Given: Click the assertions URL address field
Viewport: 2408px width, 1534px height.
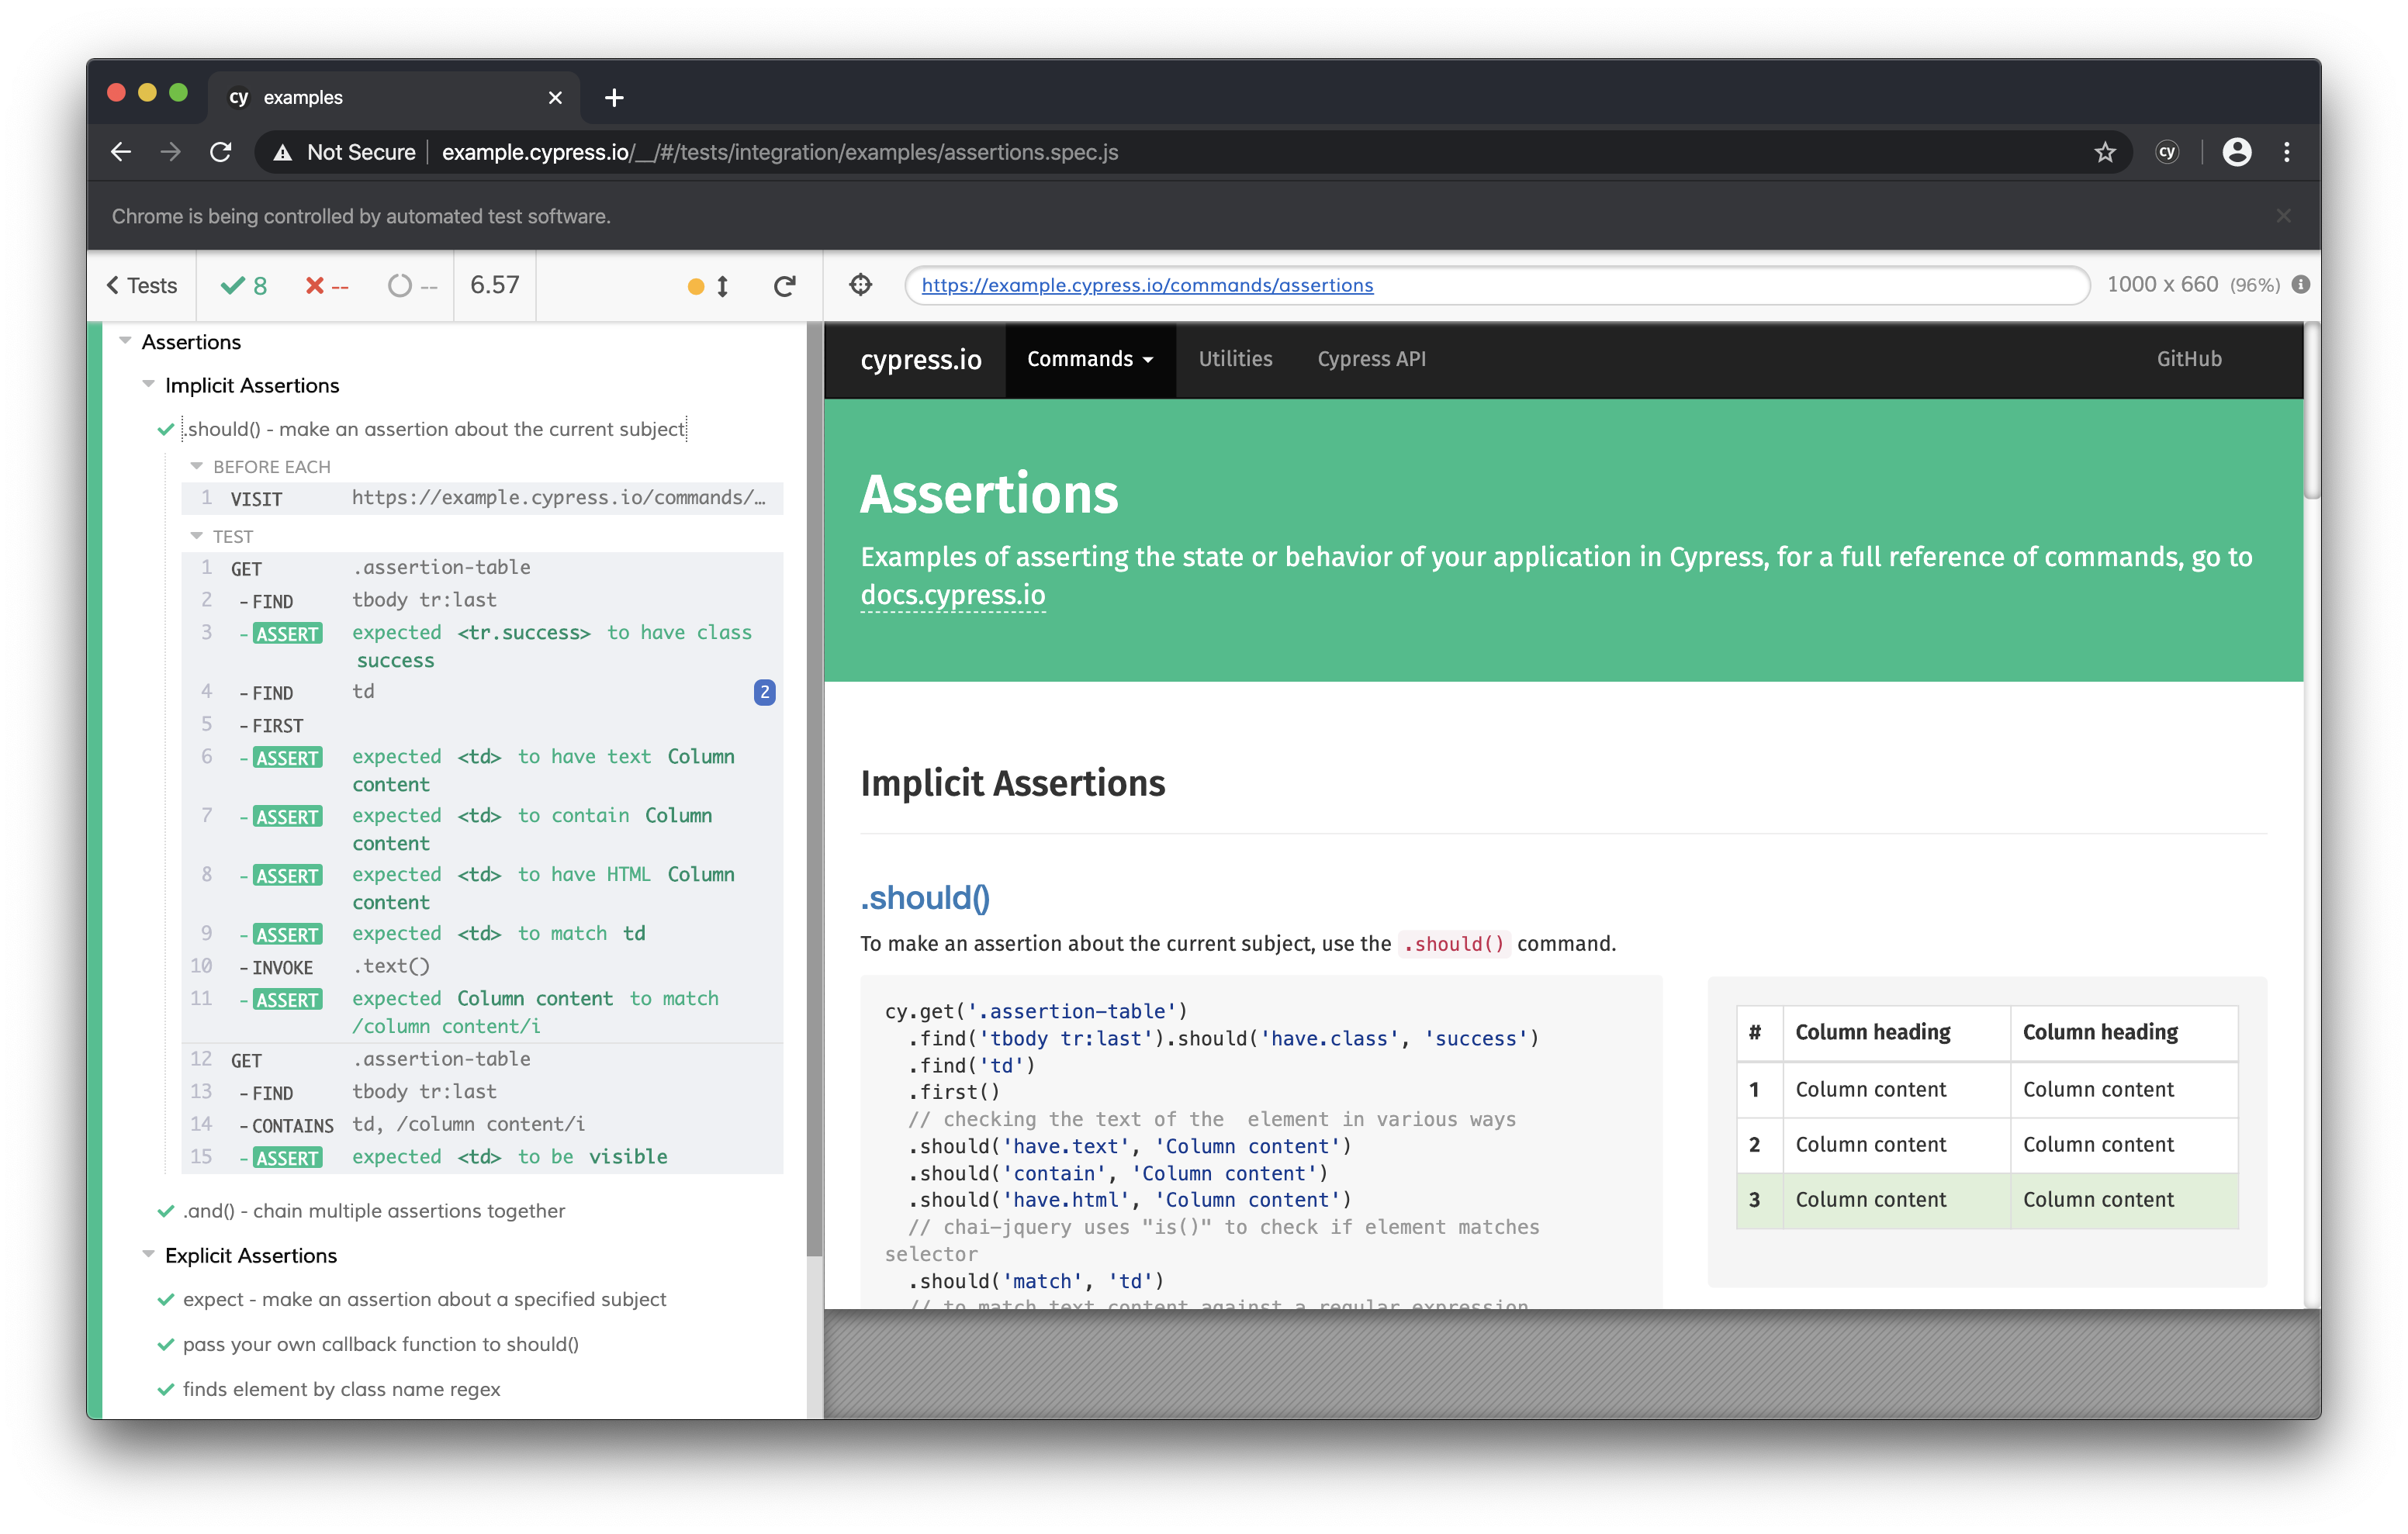Looking at the screenshot, I should [x=1148, y=285].
